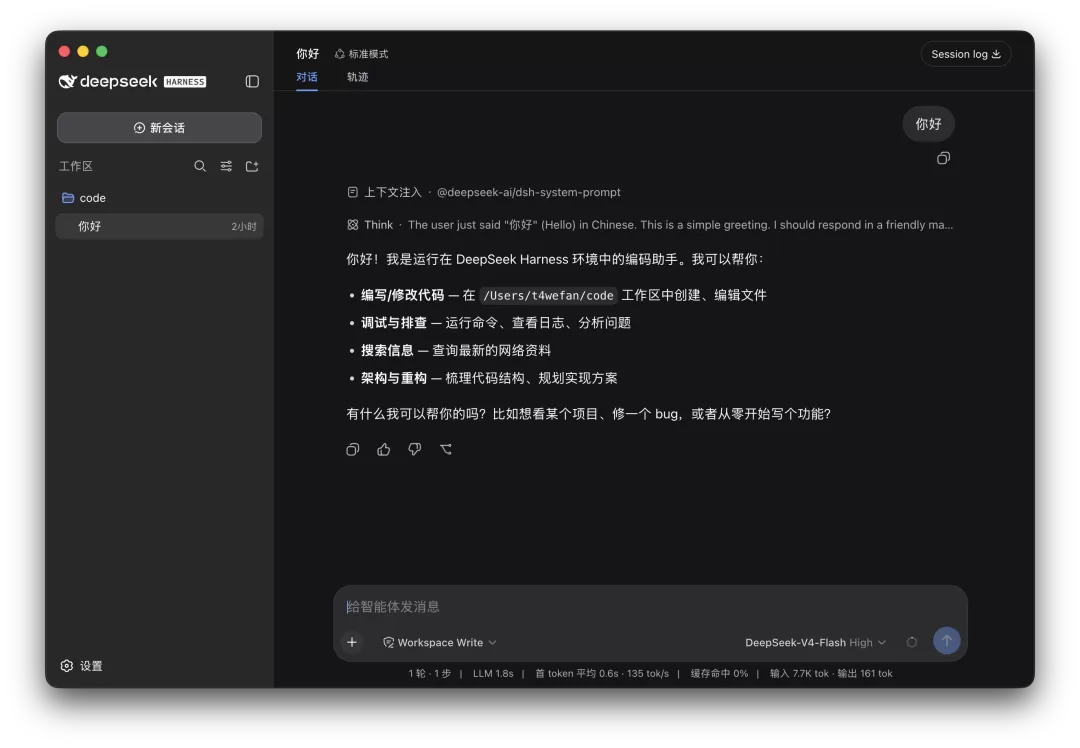This screenshot has width=1080, height=748.
Task: Switch to the 轨迹 tab
Action: (x=357, y=77)
